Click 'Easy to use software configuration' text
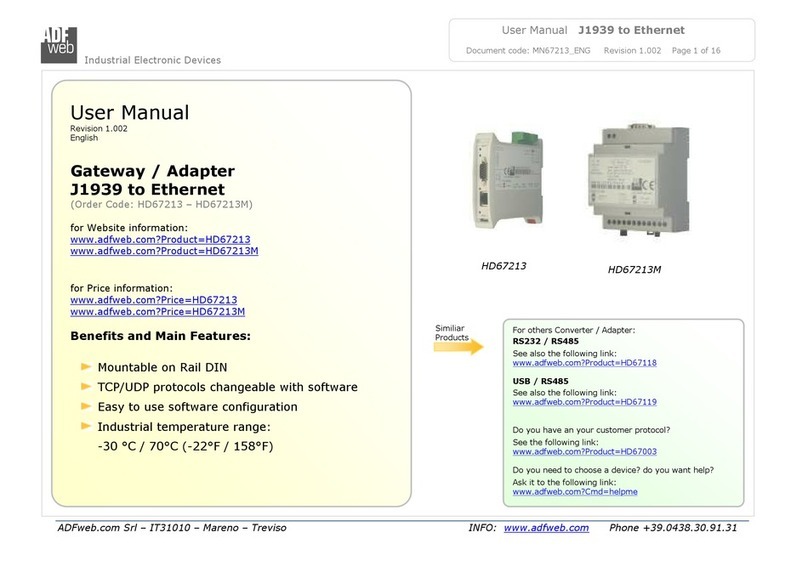The image size is (808, 561). [x=197, y=407]
